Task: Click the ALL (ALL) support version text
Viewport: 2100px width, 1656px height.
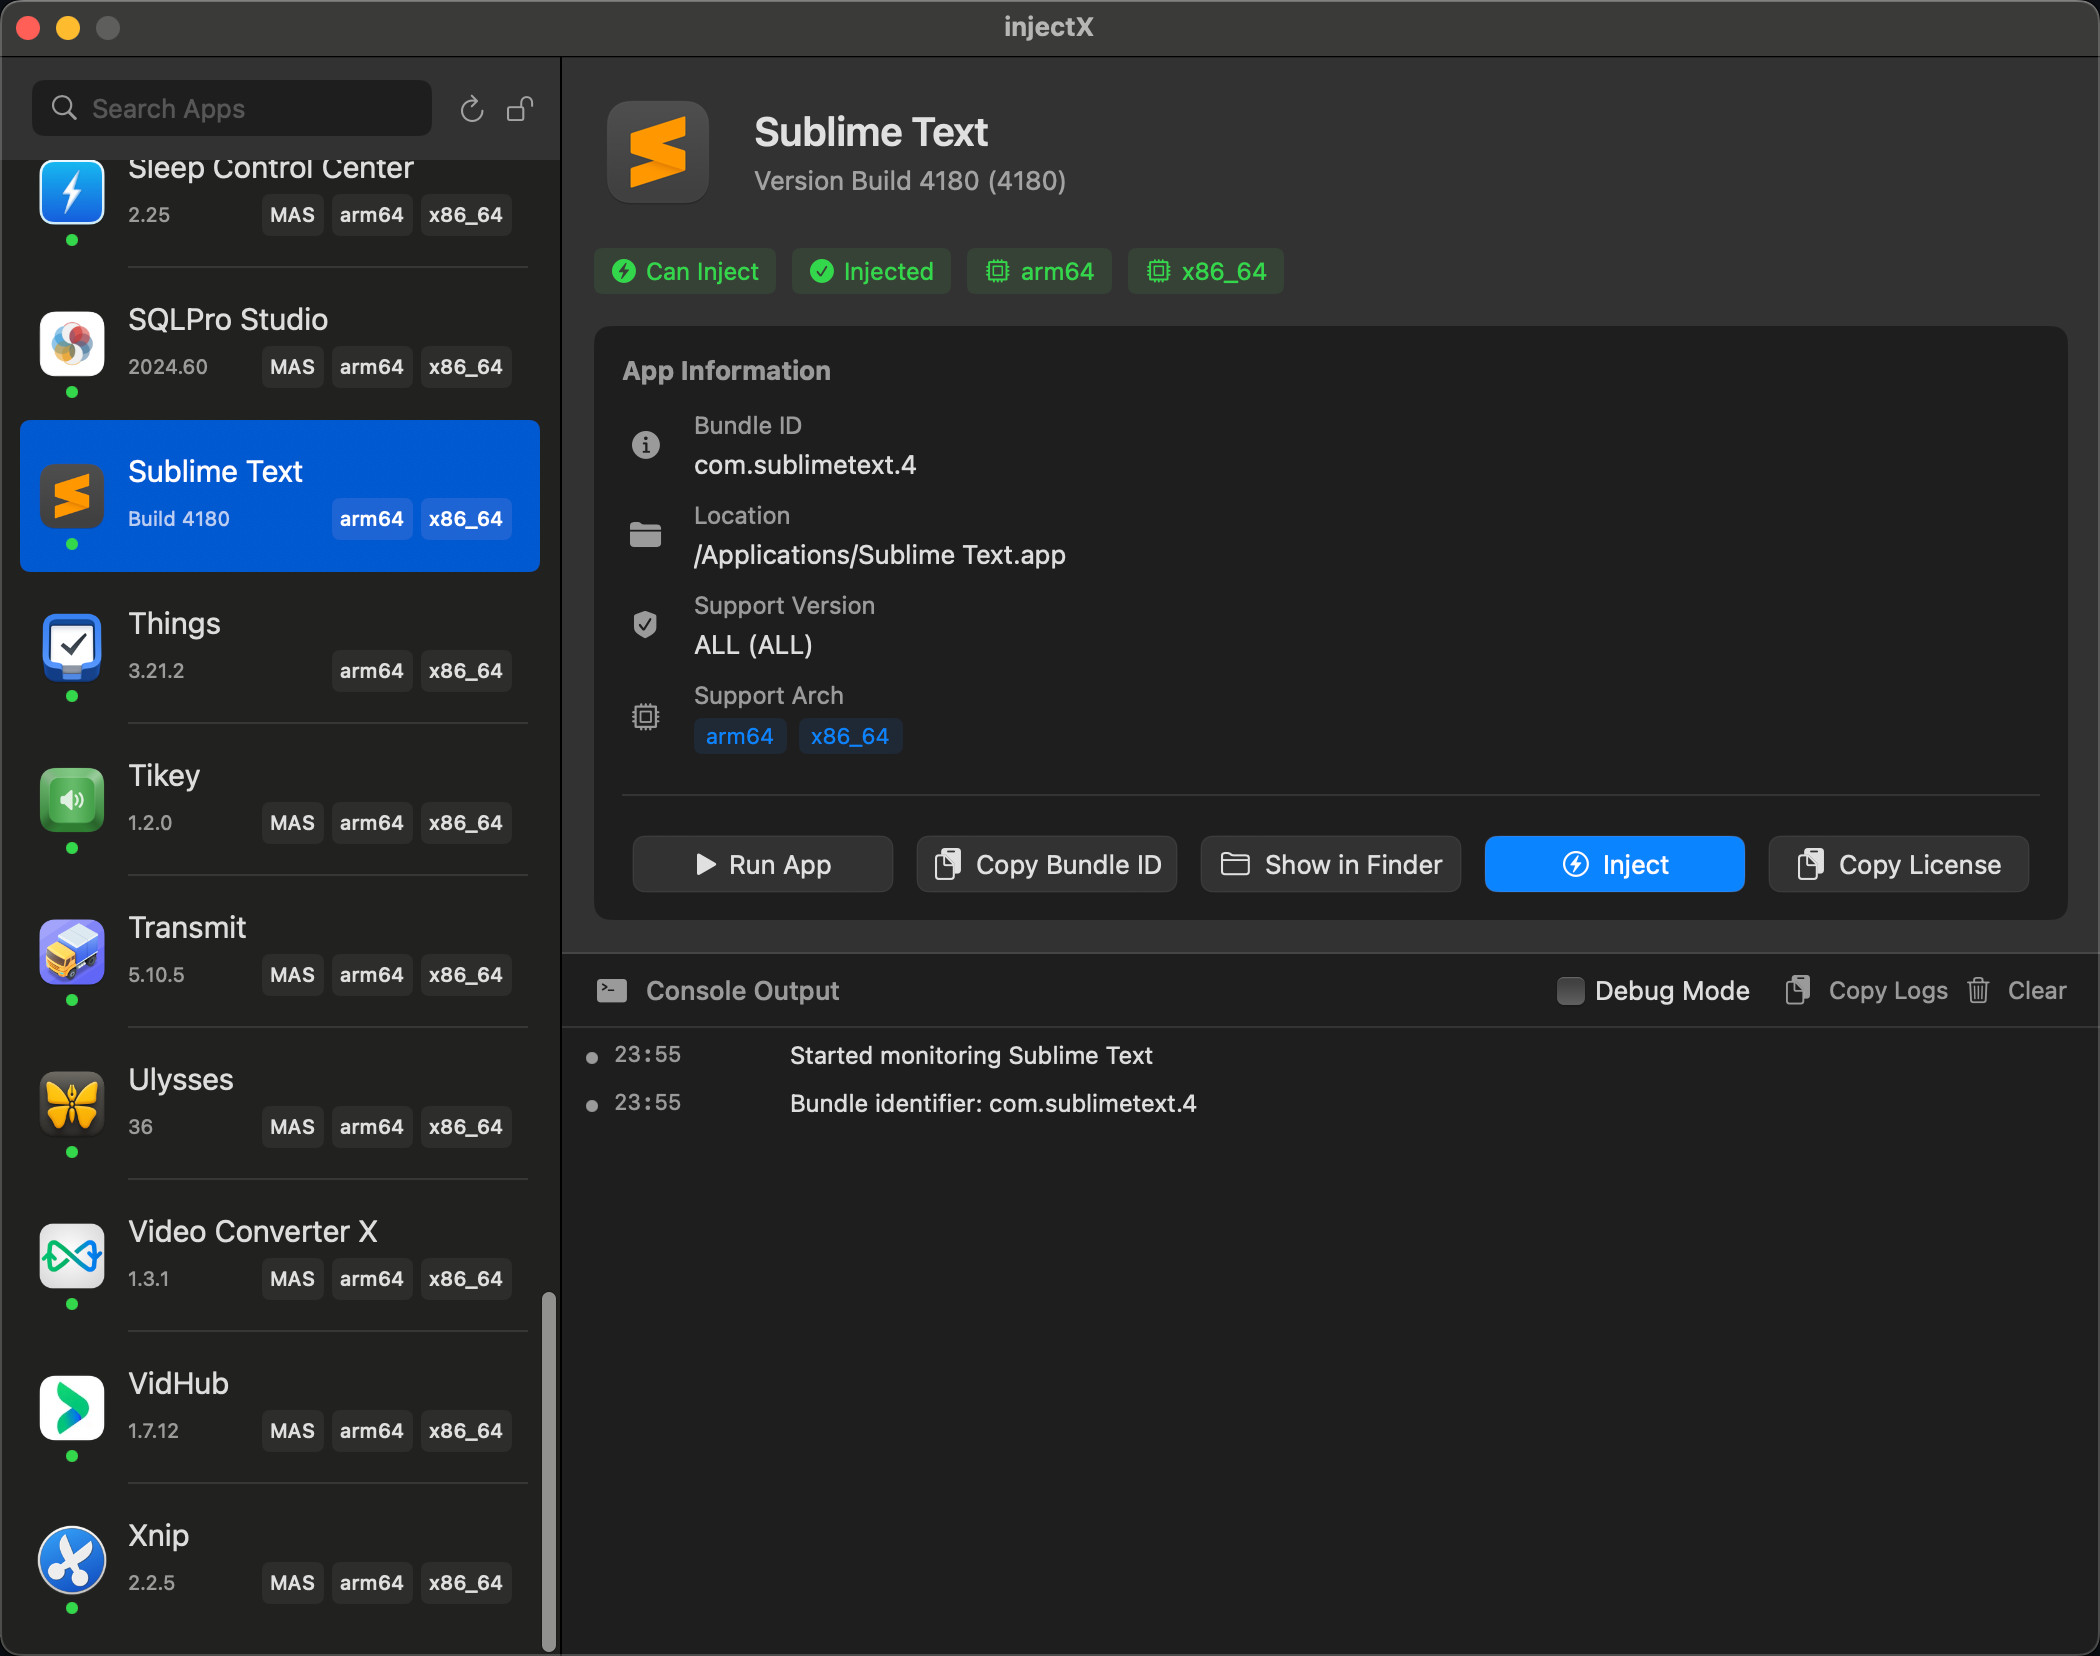Action: 753,645
